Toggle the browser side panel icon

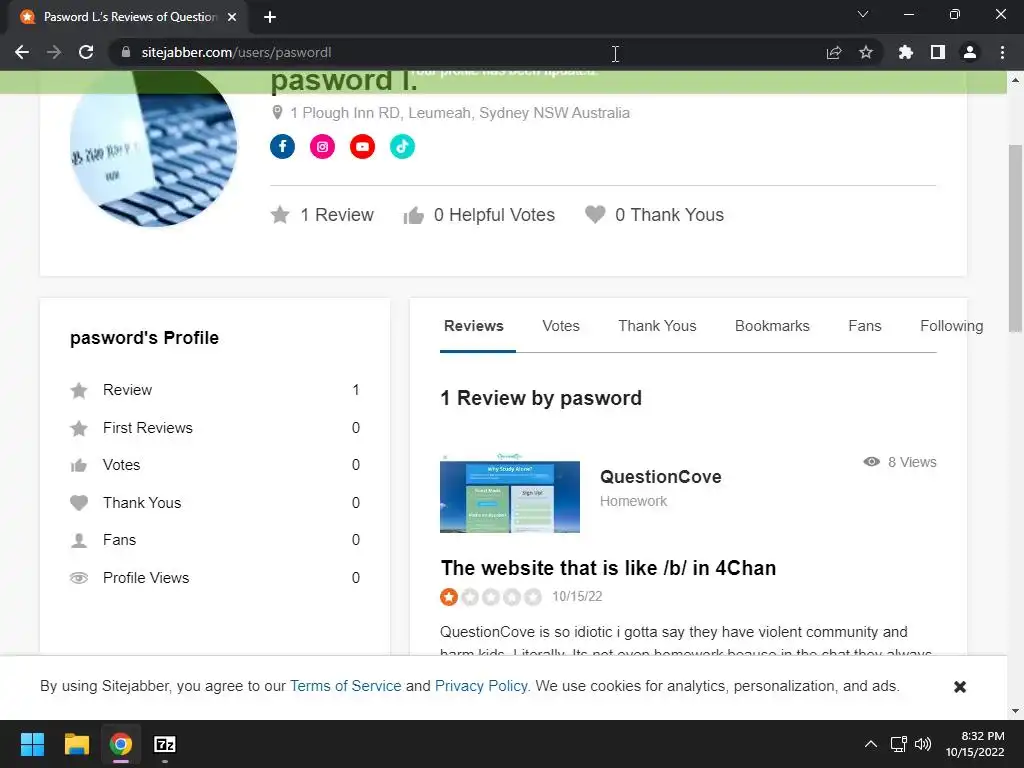click(x=938, y=52)
